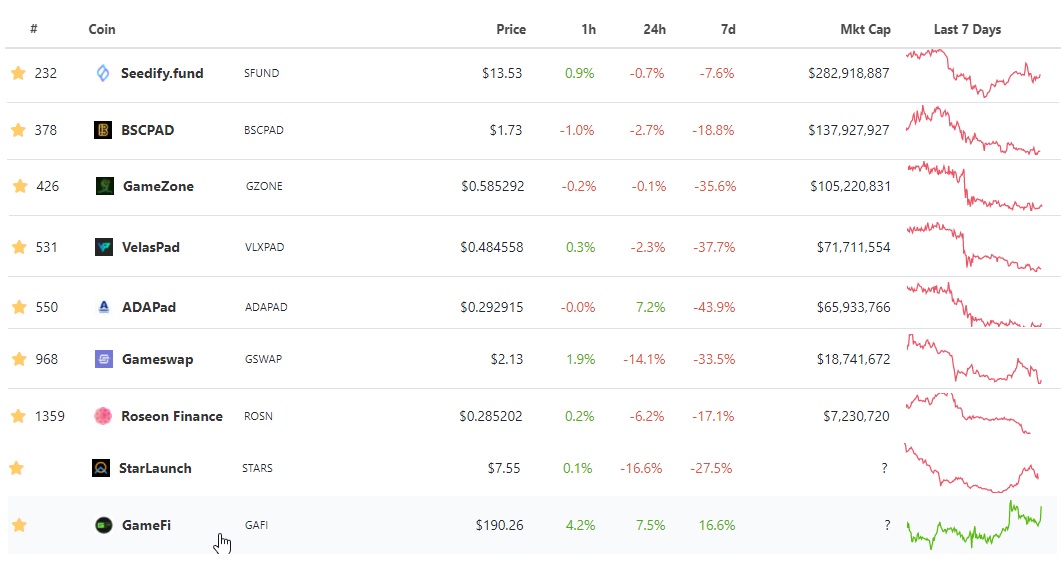Viewport: 1061px width, 568px height.
Task: Select market cap $7,230,720
Action: (856, 416)
